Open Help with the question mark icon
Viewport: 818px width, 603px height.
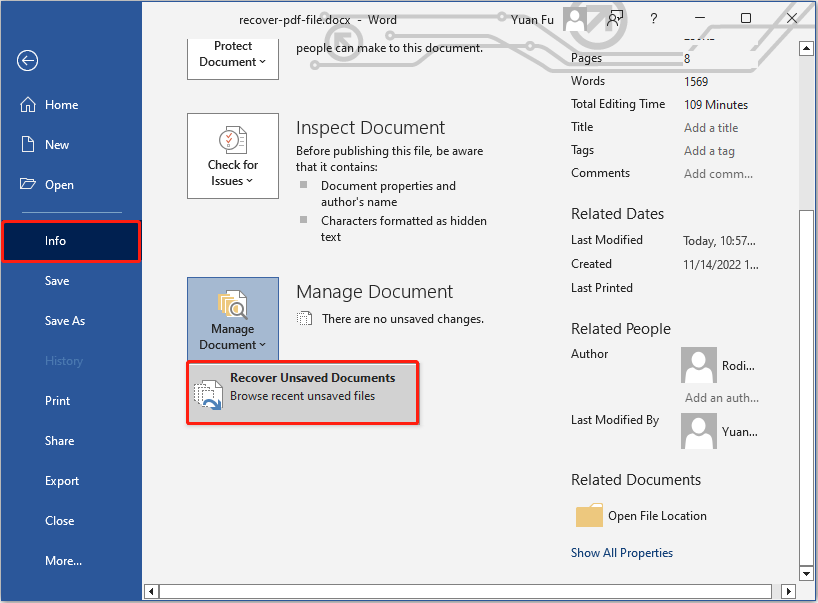(654, 19)
